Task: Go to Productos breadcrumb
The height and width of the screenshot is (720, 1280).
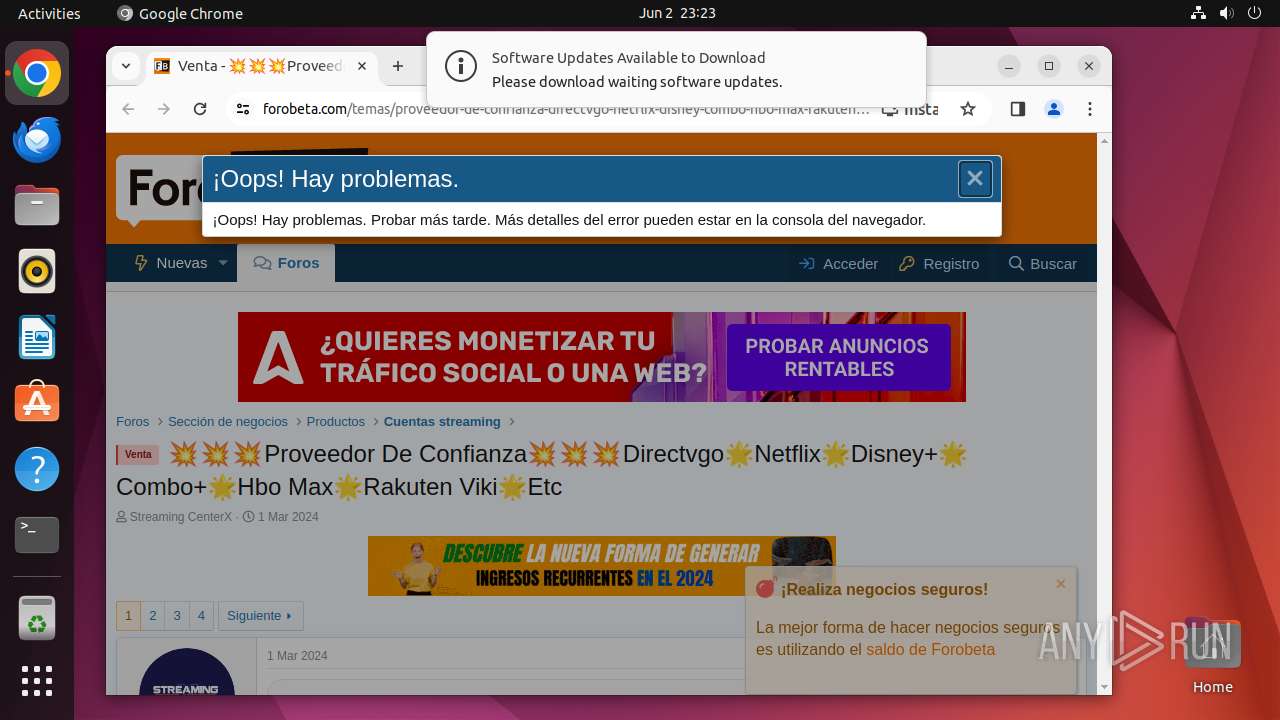Action: tap(336, 422)
